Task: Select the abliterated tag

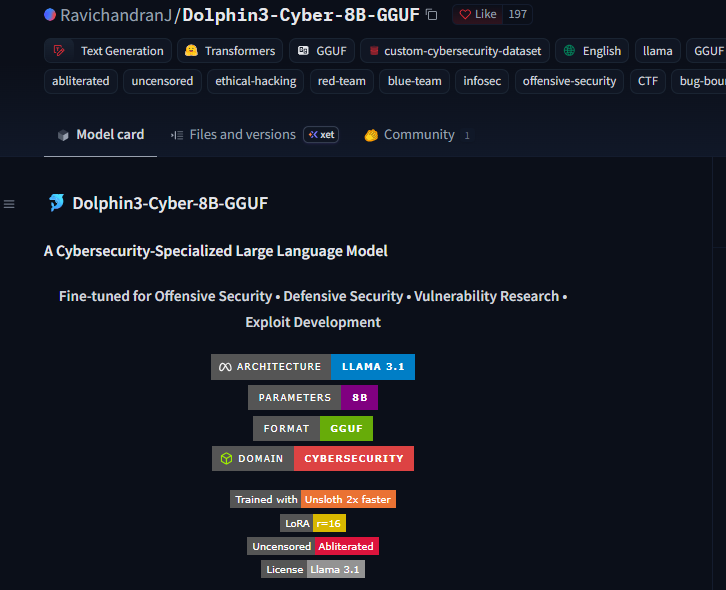Action: pyautogui.click(x=81, y=81)
